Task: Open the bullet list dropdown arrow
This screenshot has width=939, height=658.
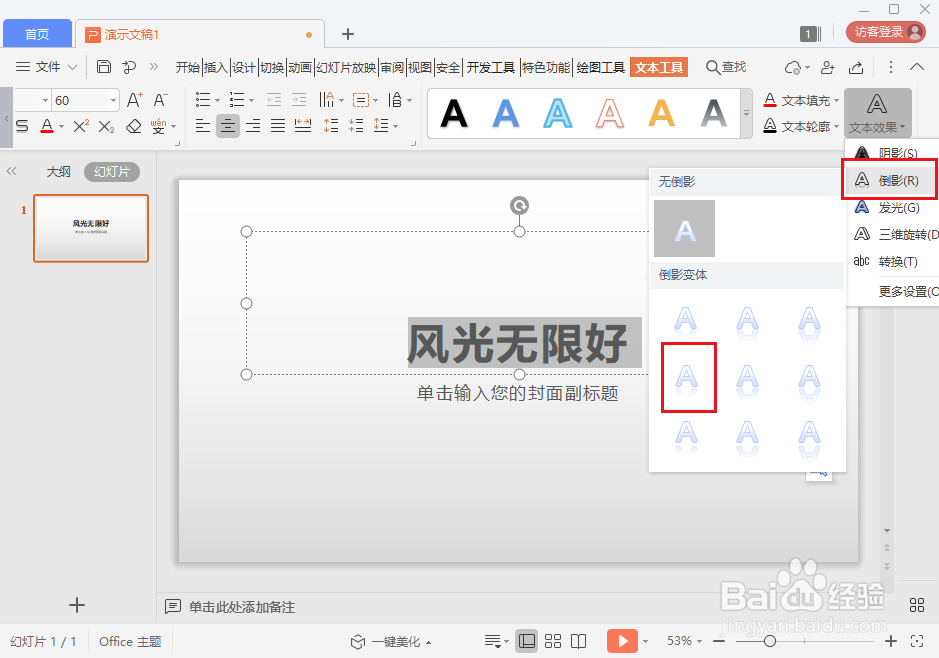Action: 217,99
